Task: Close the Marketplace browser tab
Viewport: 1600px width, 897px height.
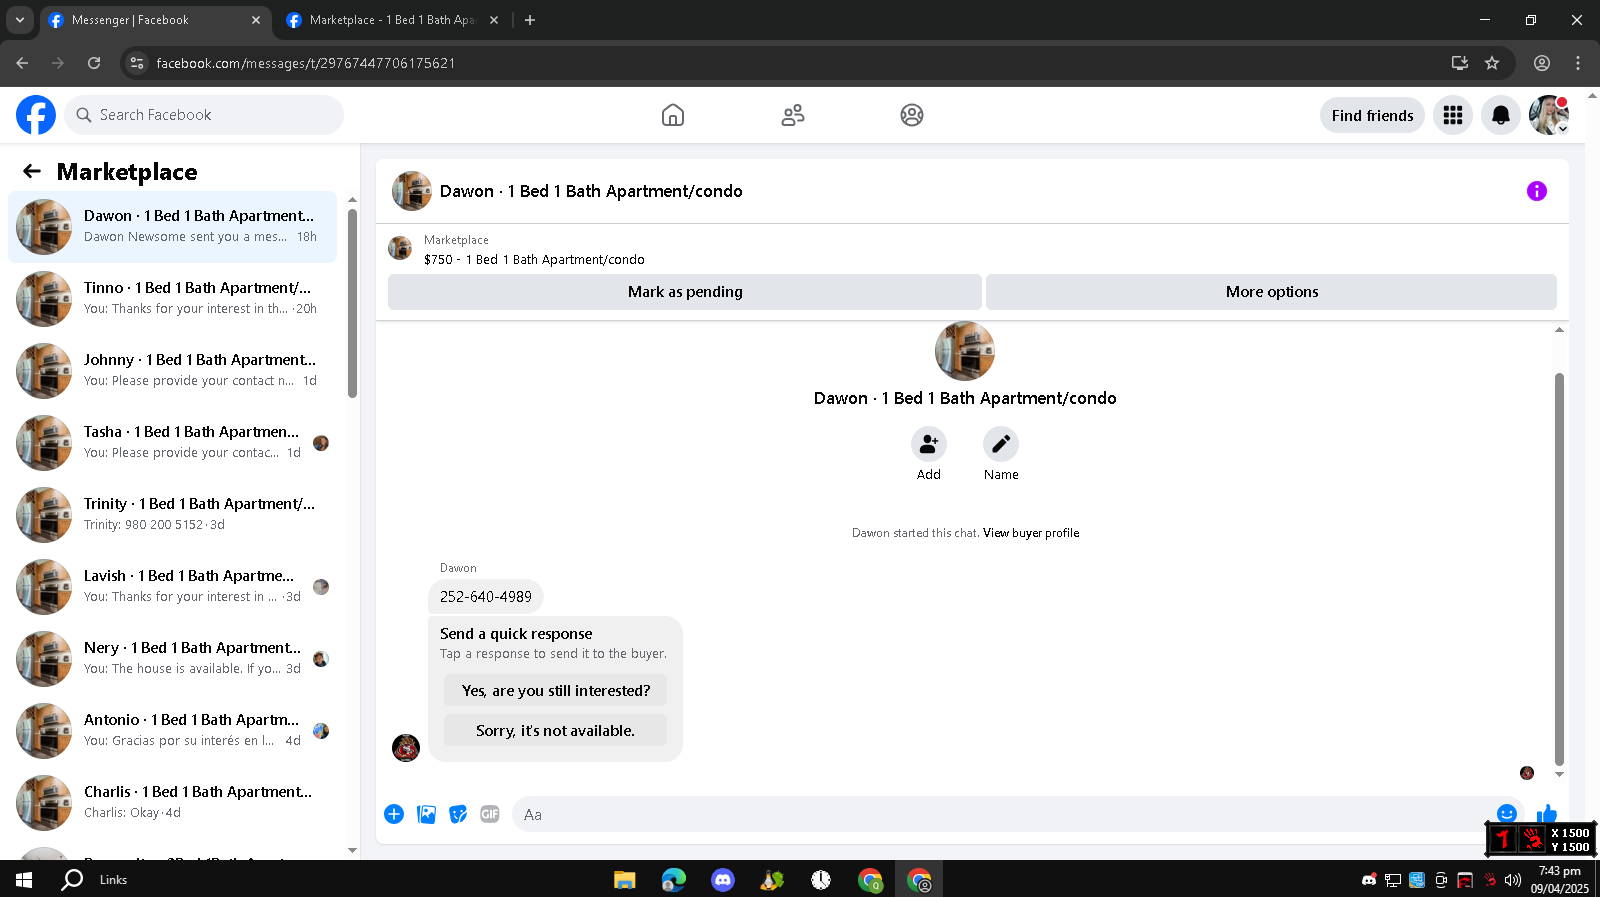Action: pos(494,20)
